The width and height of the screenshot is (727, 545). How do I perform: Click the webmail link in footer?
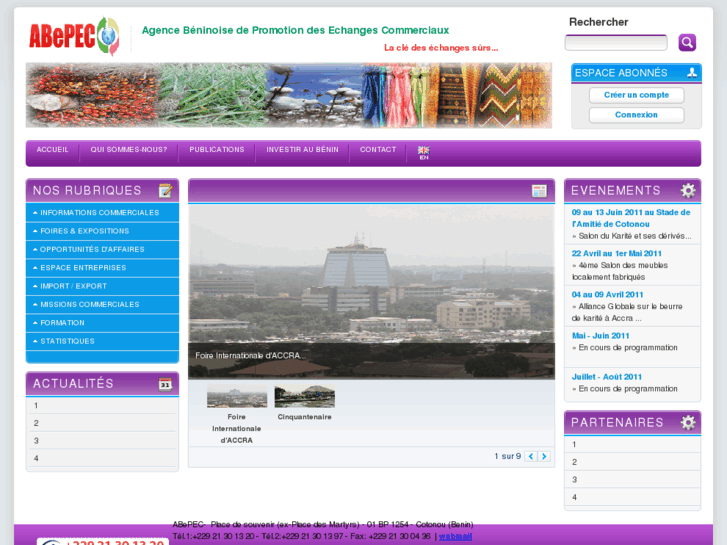click(x=455, y=536)
